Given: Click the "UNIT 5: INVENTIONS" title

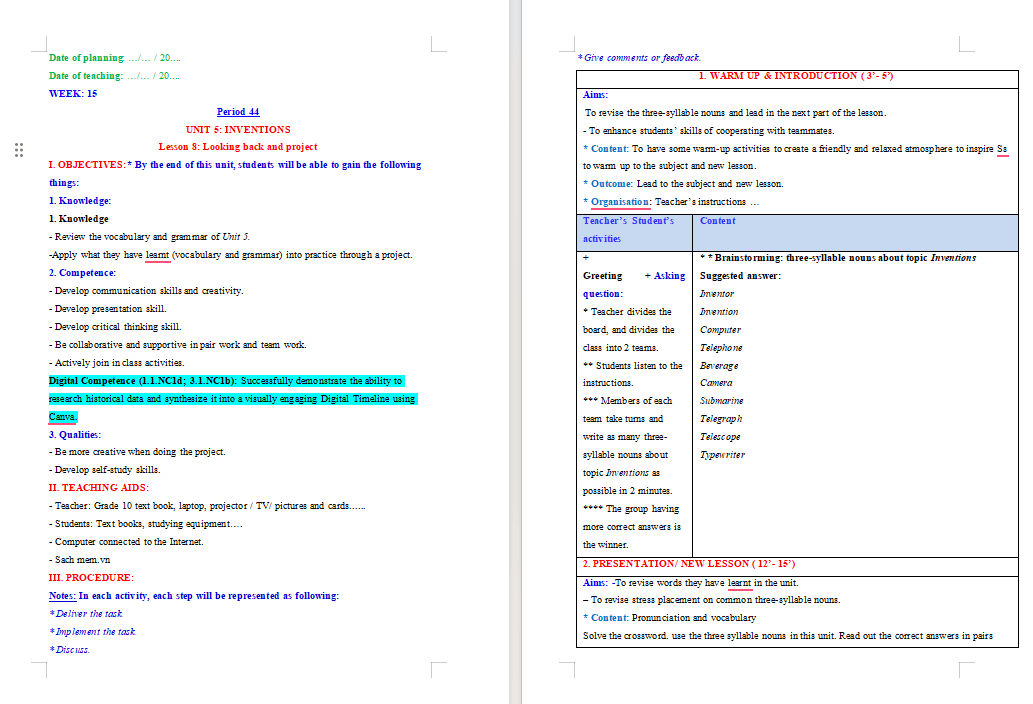Looking at the screenshot, I should coord(238,130).
